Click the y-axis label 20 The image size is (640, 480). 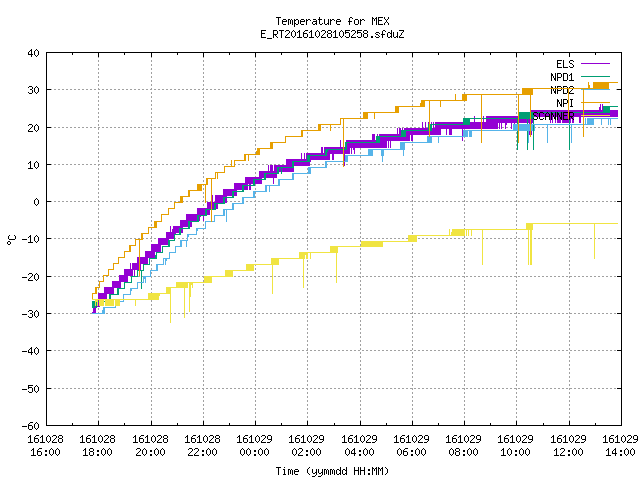[33, 128]
